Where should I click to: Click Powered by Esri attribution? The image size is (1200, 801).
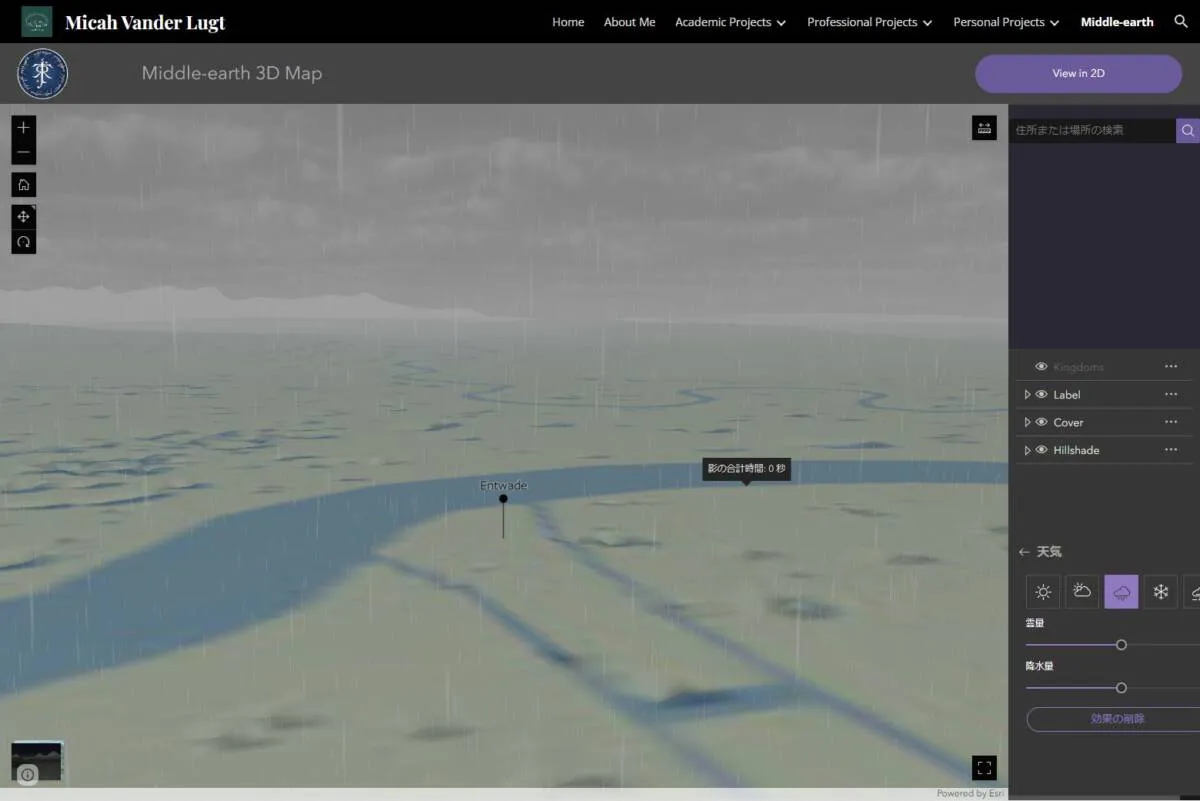coord(970,794)
